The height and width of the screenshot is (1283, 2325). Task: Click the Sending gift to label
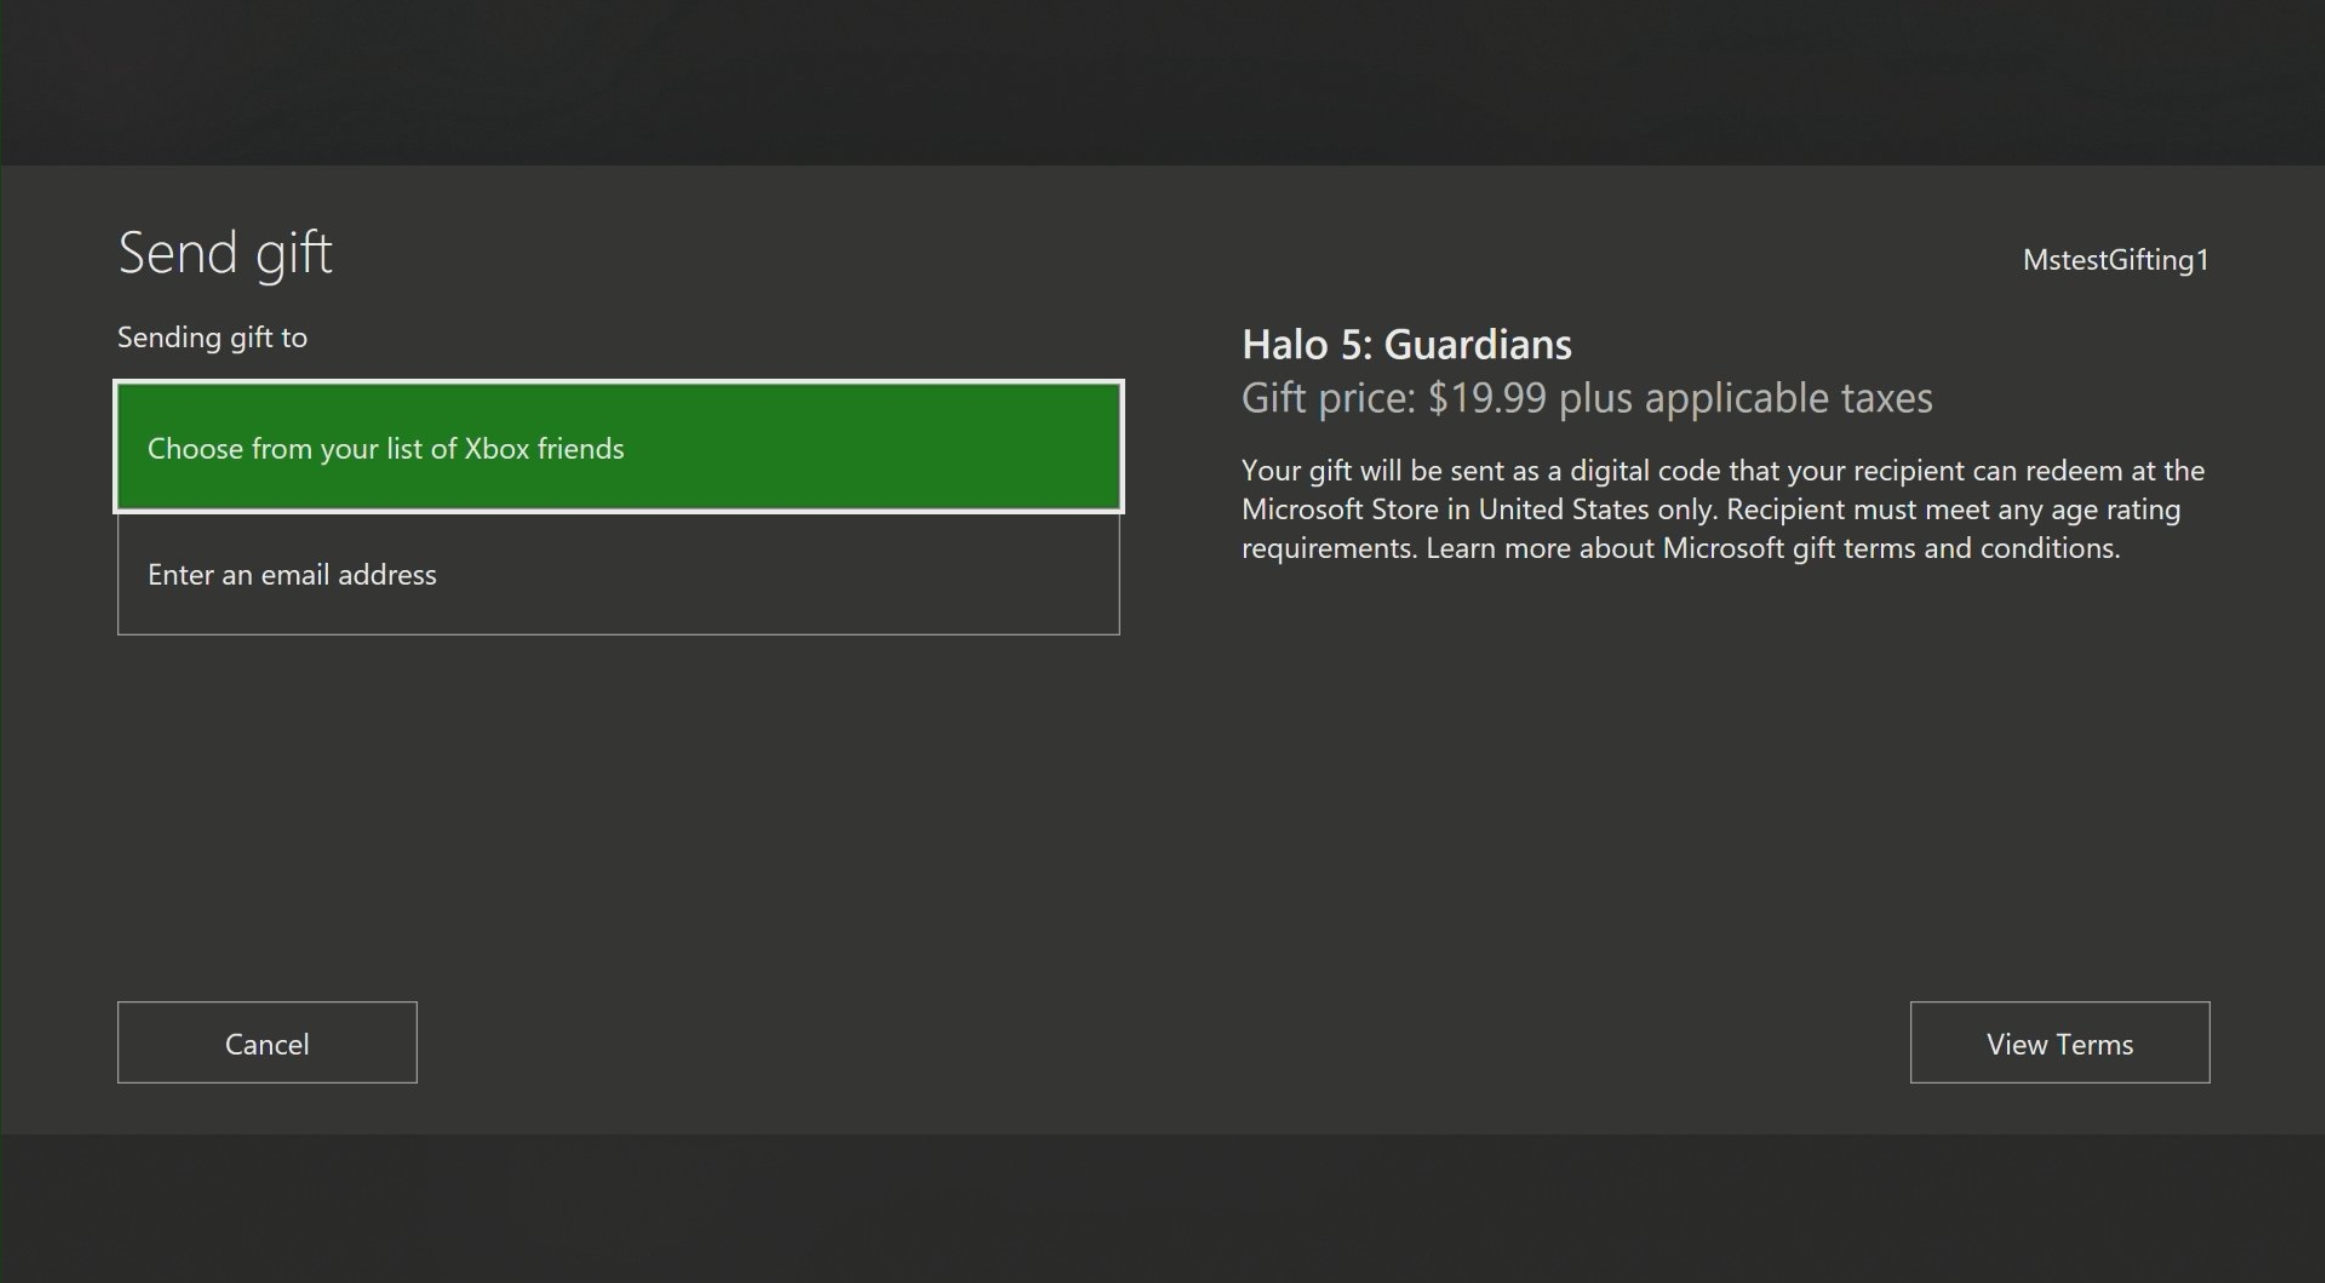click(x=212, y=338)
